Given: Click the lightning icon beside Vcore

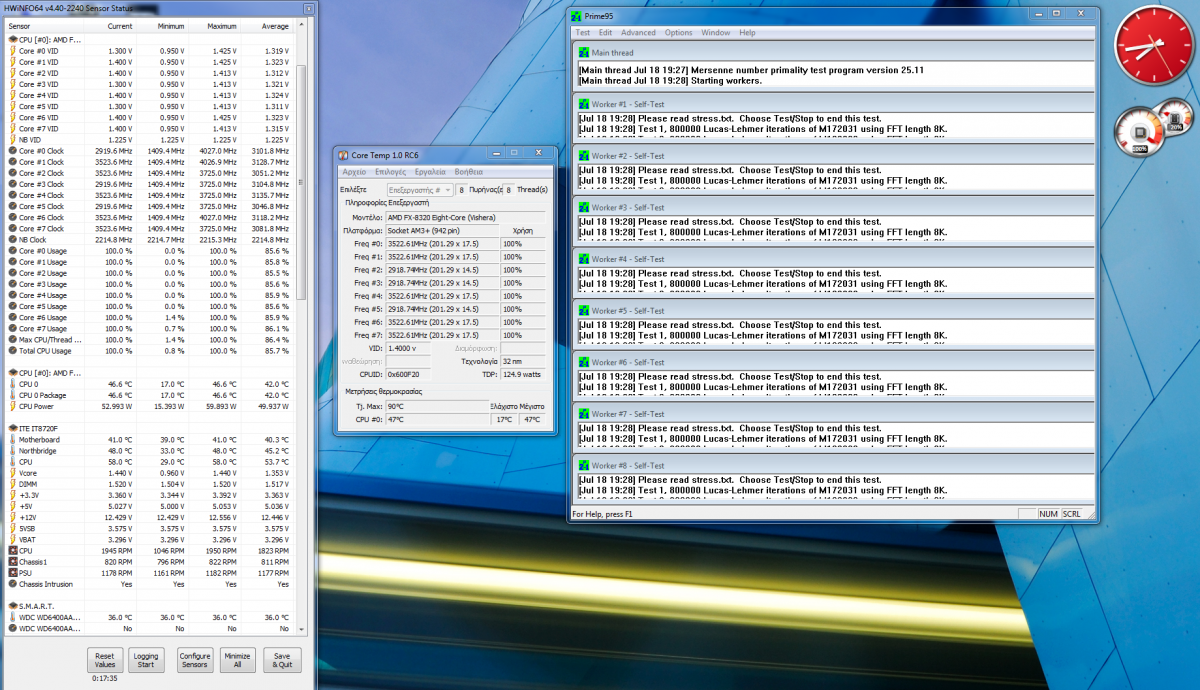Looking at the screenshot, I should tap(12, 472).
